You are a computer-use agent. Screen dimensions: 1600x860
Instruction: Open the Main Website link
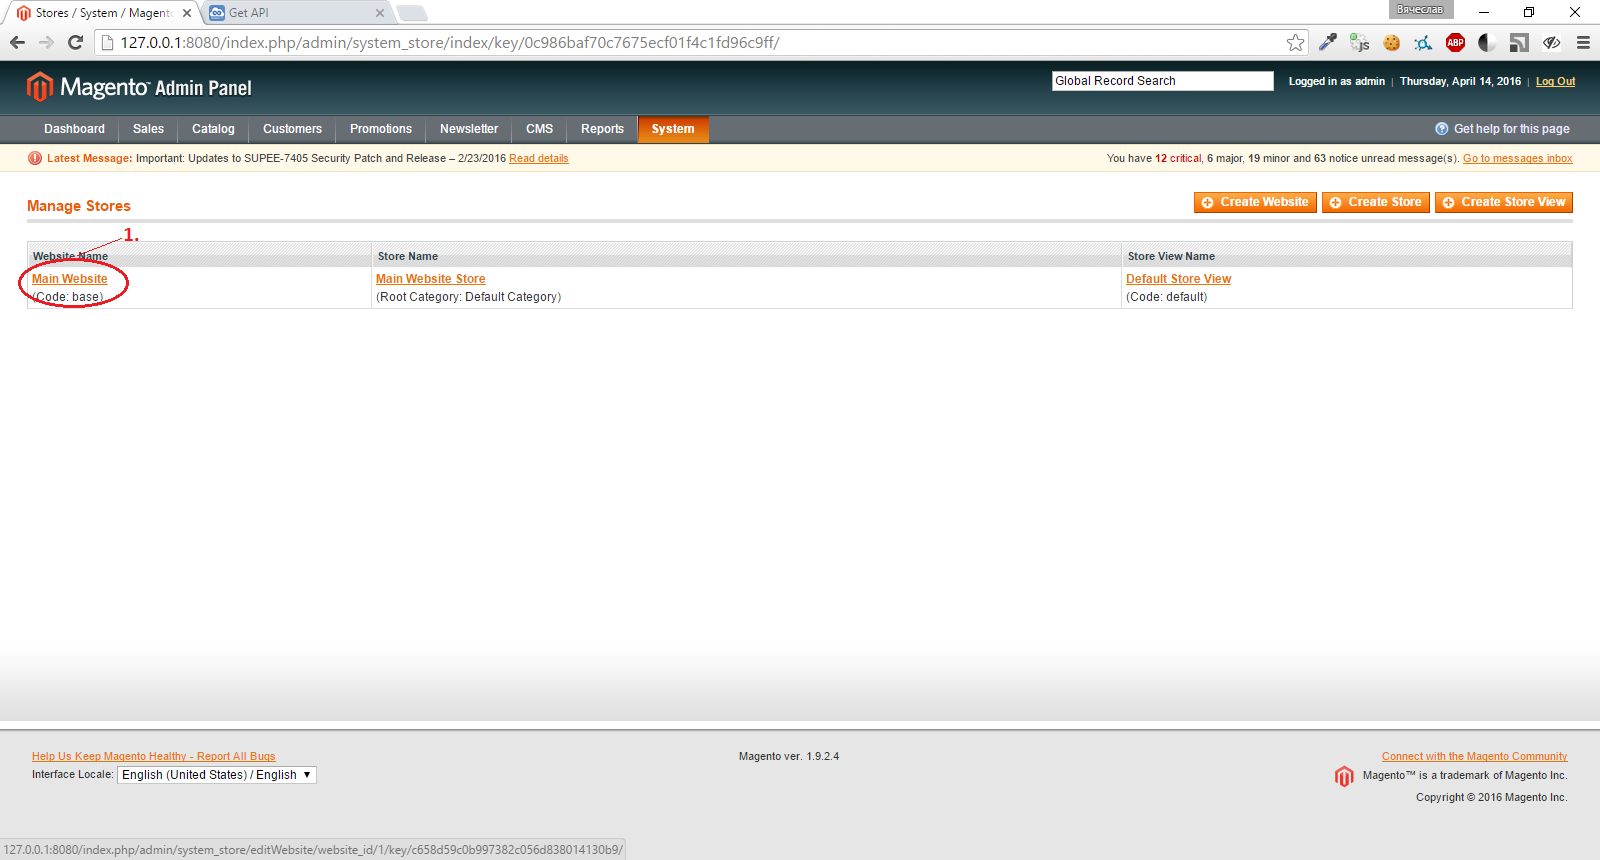pyautogui.click(x=70, y=279)
